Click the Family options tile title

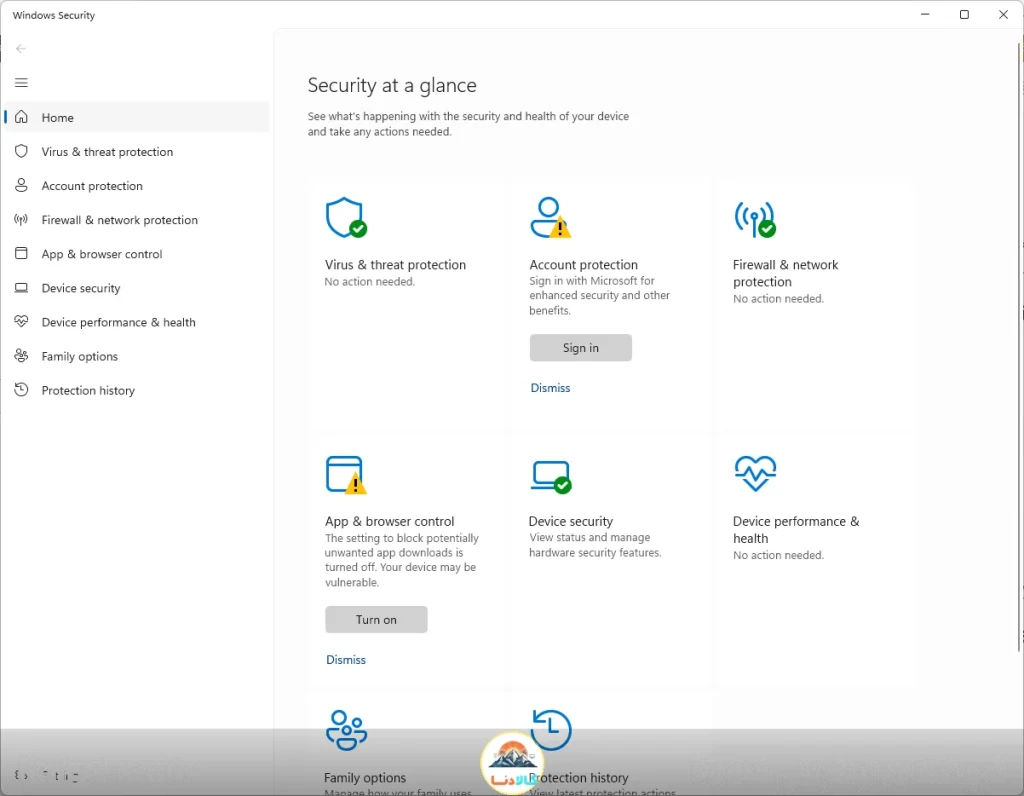coord(364,777)
